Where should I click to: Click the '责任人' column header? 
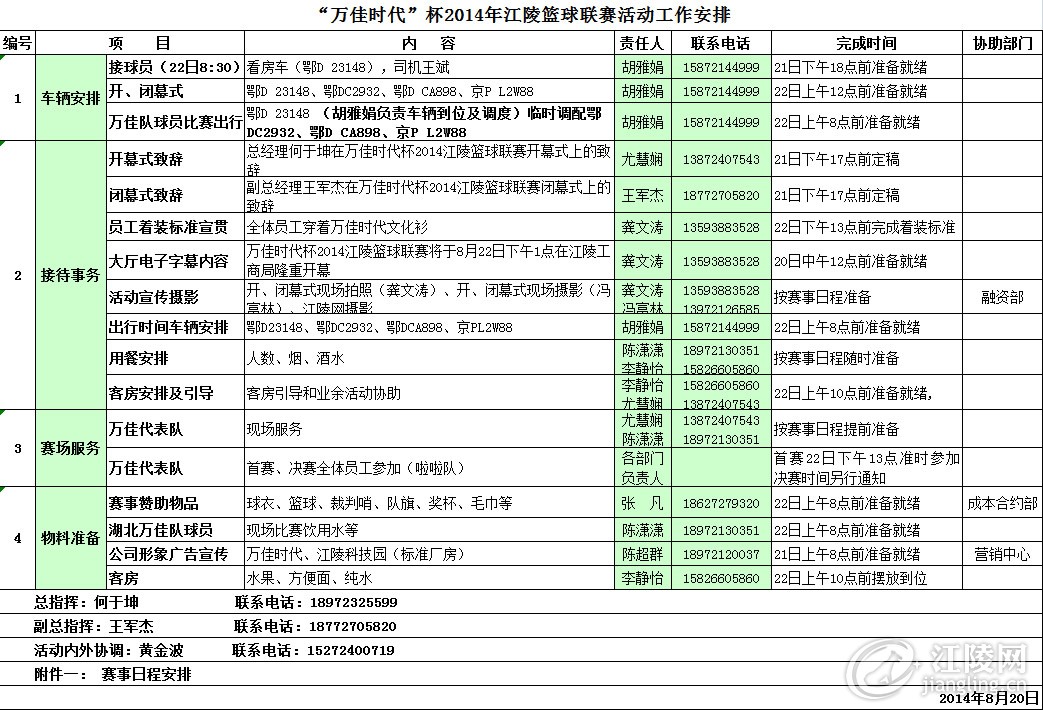(x=642, y=43)
